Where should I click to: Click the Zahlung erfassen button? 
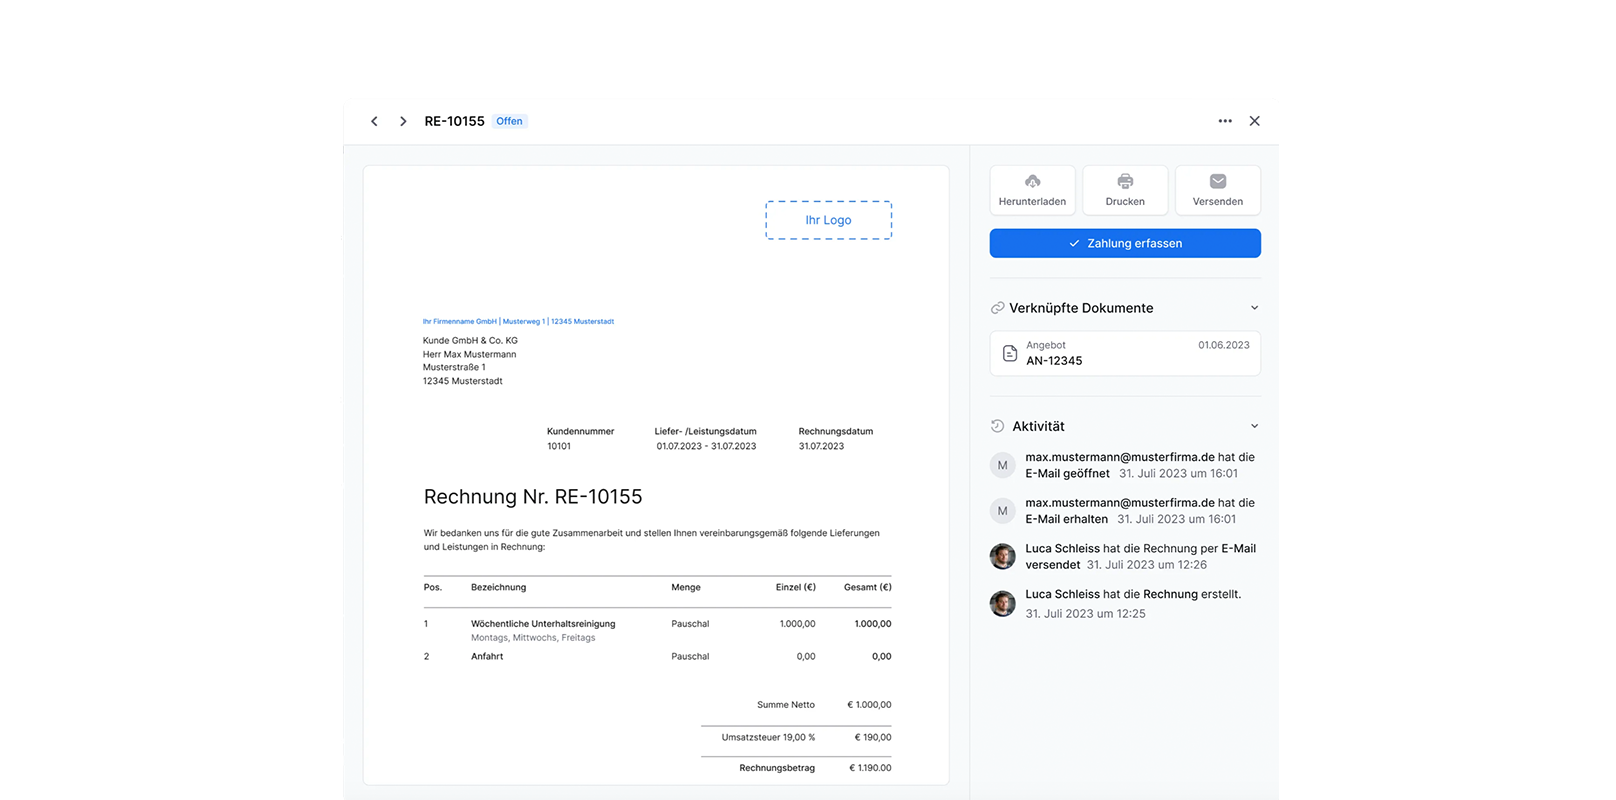click(1125, 243)
